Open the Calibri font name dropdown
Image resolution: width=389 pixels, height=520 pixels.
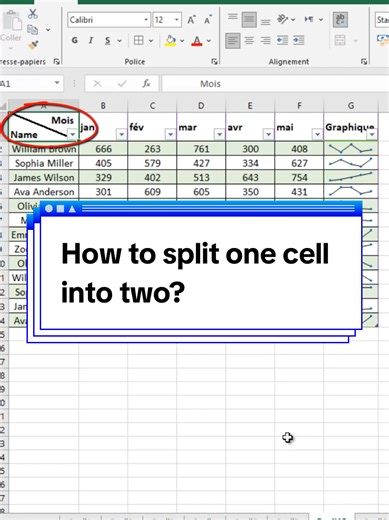tap(146, 20)
